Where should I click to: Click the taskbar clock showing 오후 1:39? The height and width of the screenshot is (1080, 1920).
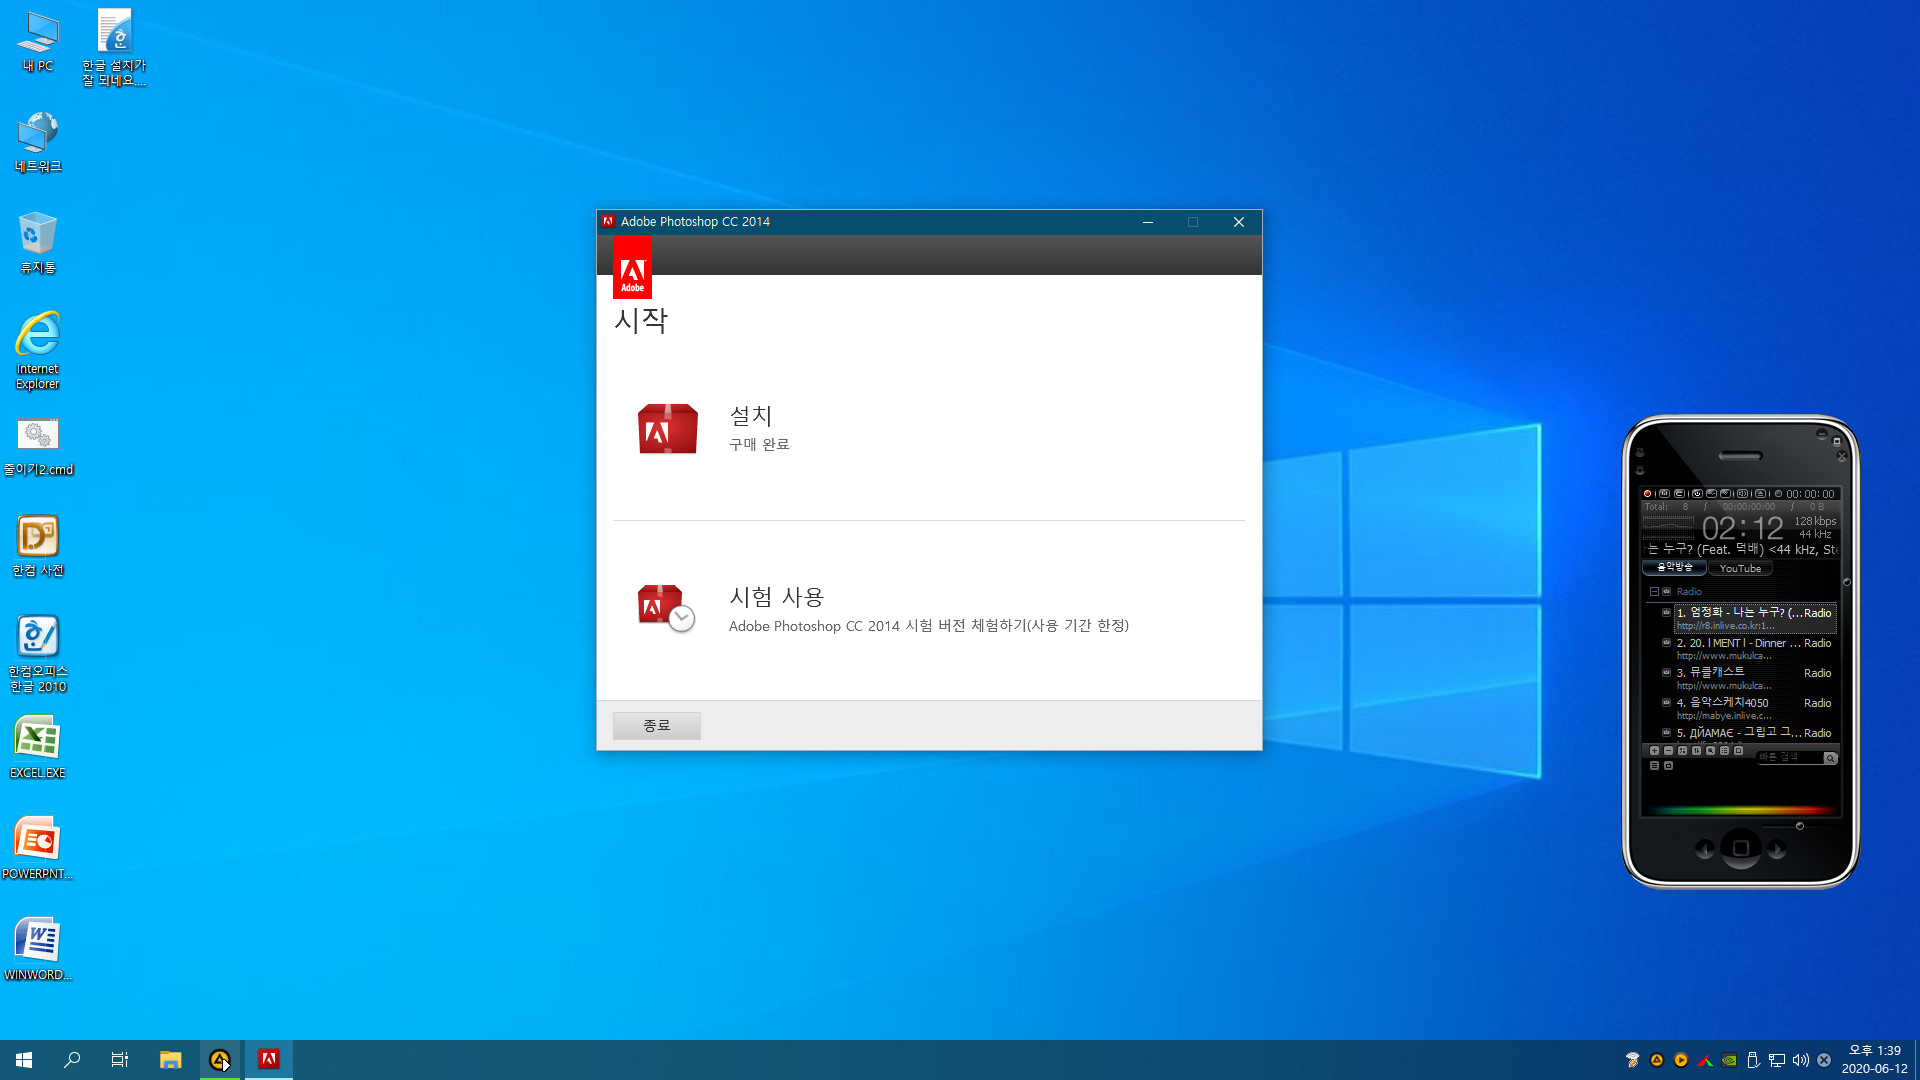(x=1874, y=1060)
